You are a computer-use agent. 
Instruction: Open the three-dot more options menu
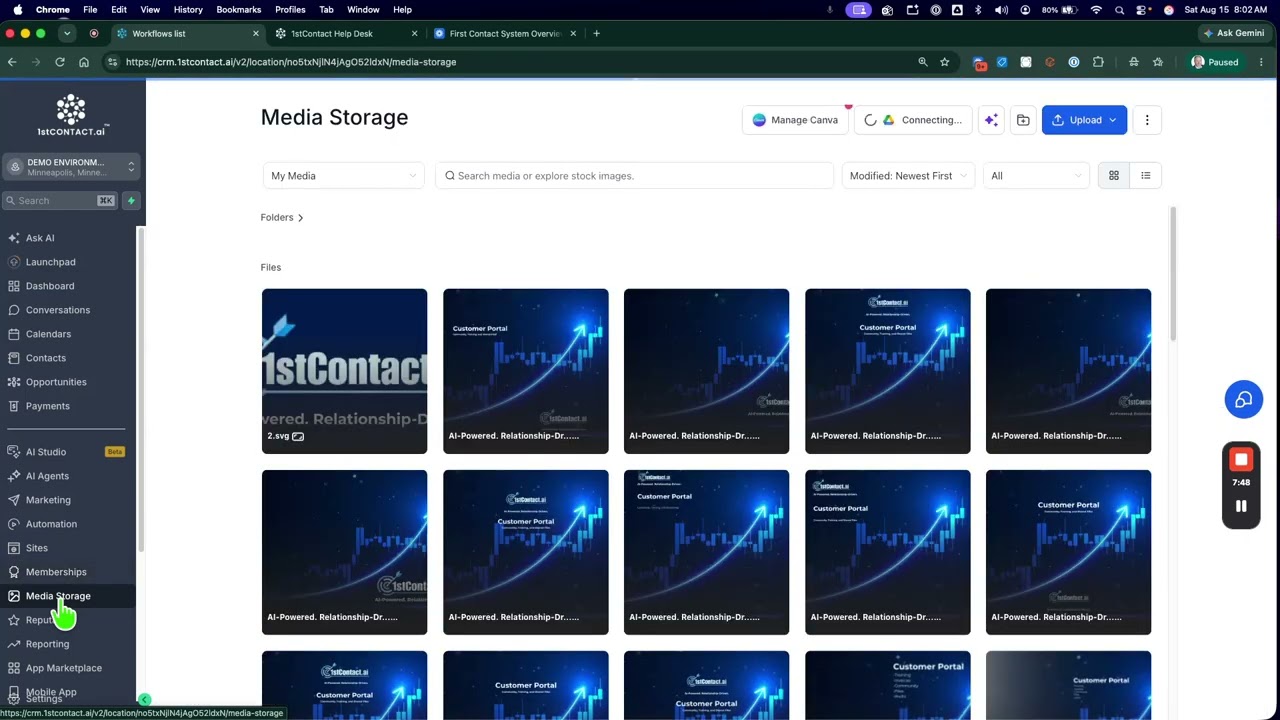click(1147, 120)
